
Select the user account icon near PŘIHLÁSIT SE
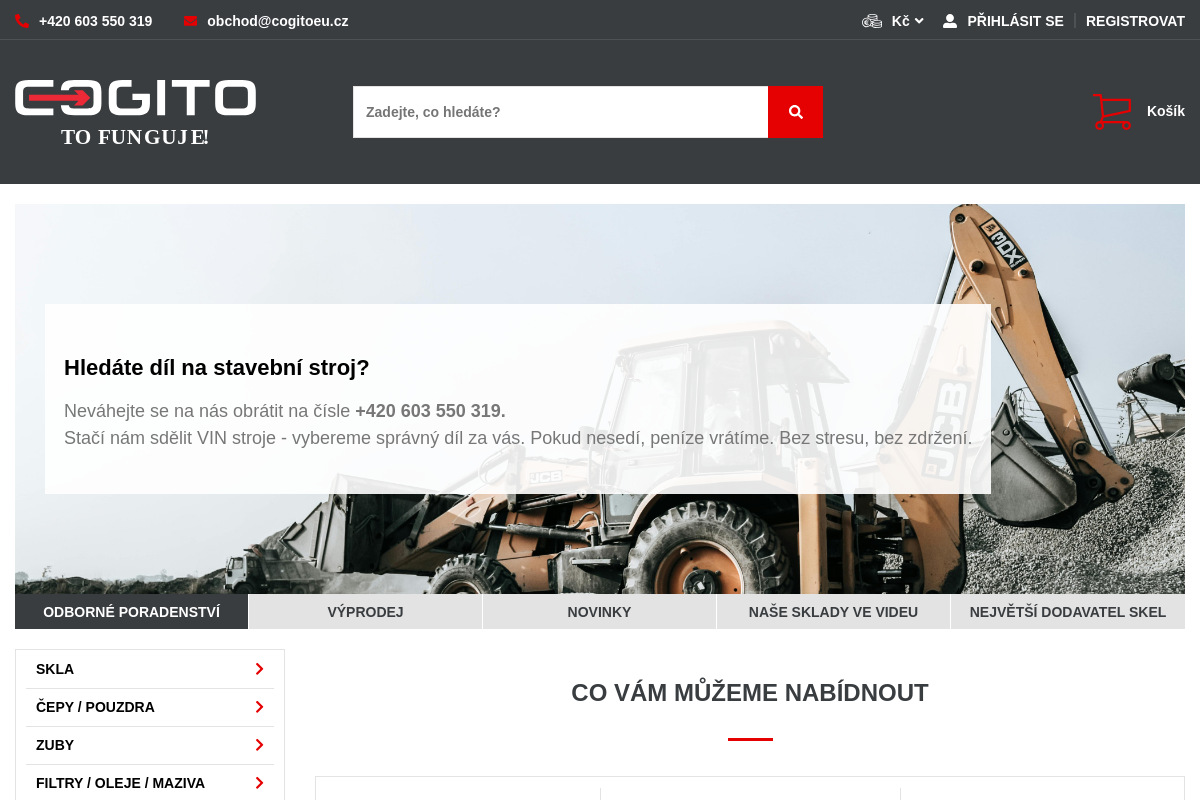pos(948,20)
